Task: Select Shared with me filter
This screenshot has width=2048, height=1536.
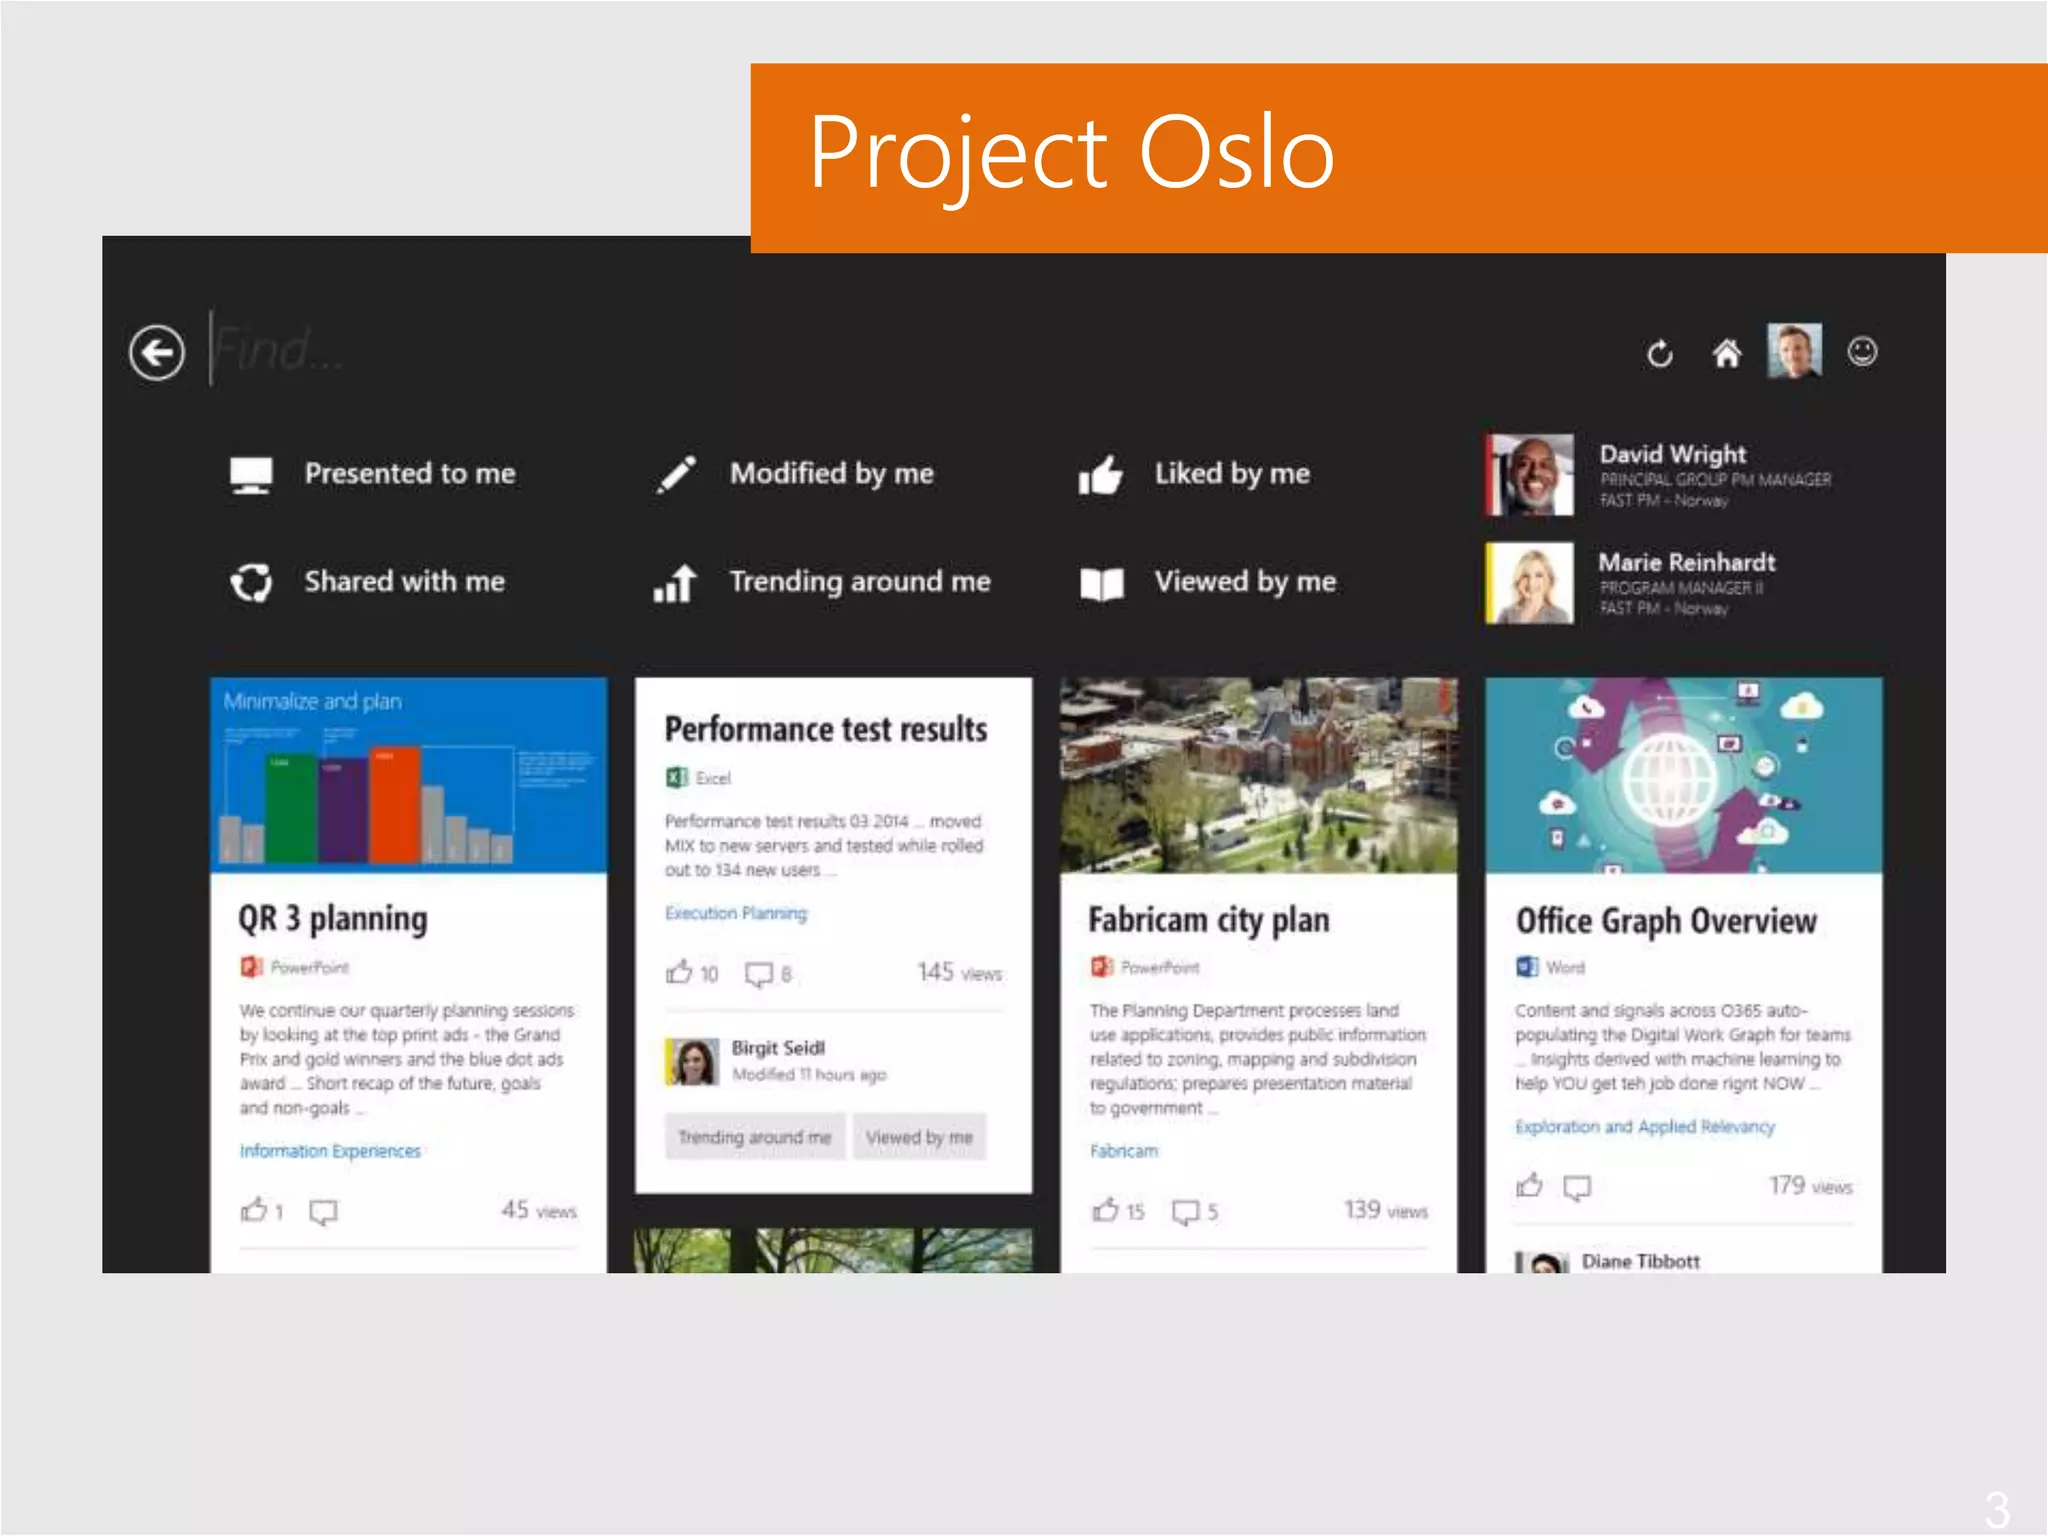Action: click(x=405, y=581)
